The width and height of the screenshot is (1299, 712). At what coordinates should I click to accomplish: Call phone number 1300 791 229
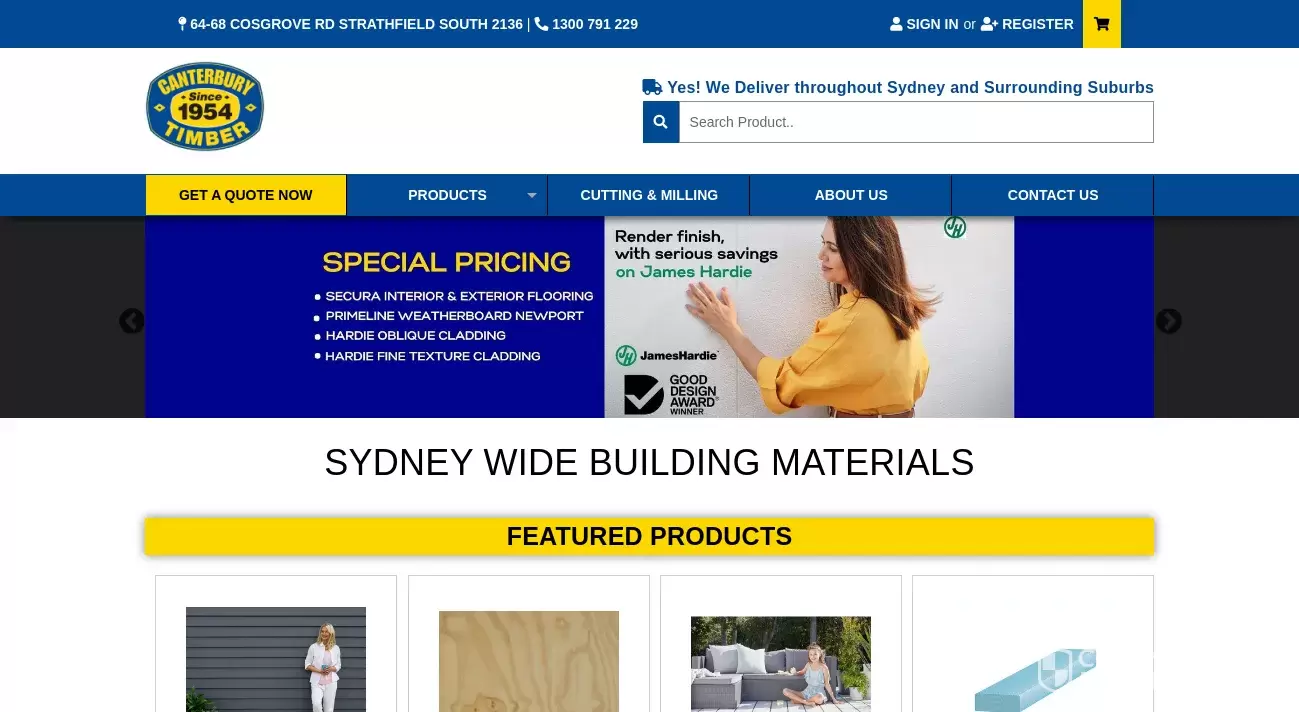click(x=595, y=24)
